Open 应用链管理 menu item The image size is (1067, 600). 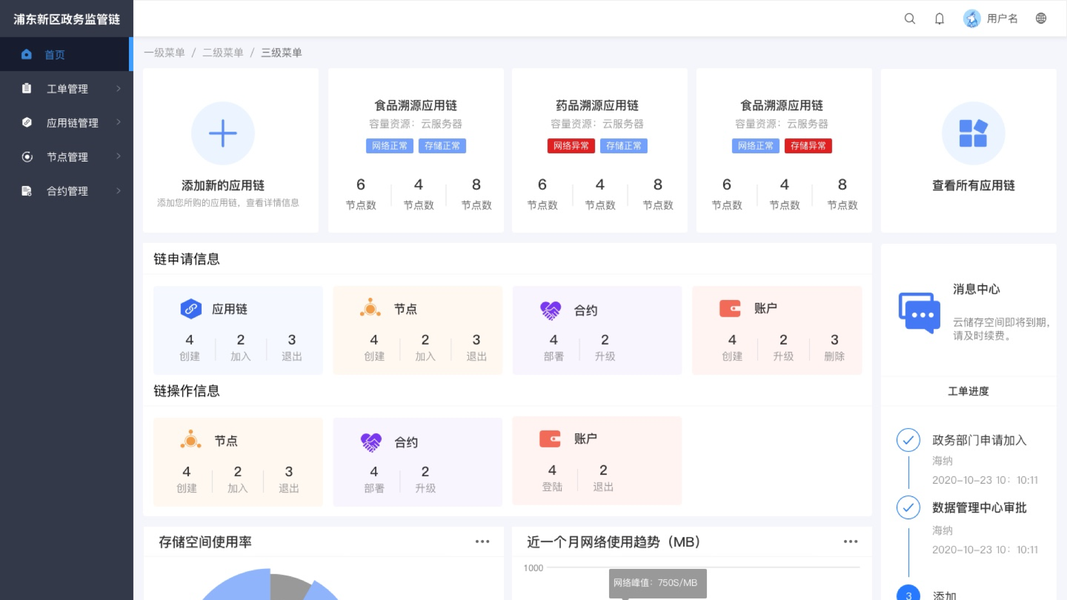coord(67,122)
